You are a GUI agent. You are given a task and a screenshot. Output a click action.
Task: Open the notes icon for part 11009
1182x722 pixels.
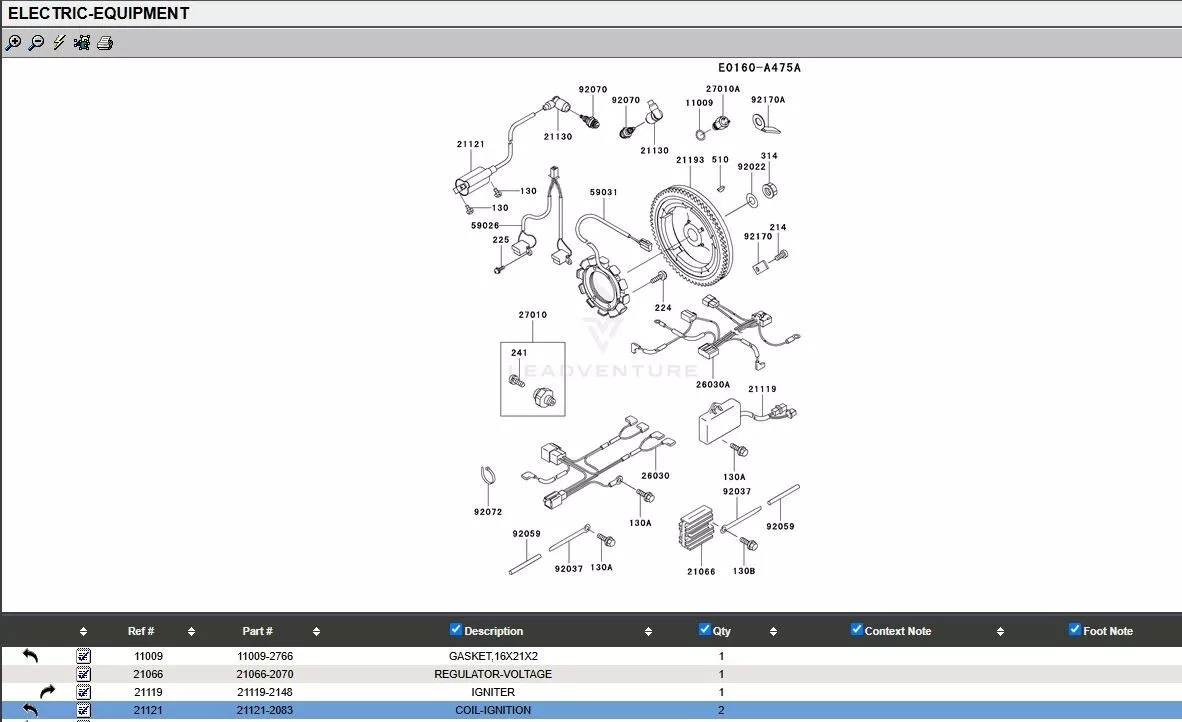tap(83, 656)
